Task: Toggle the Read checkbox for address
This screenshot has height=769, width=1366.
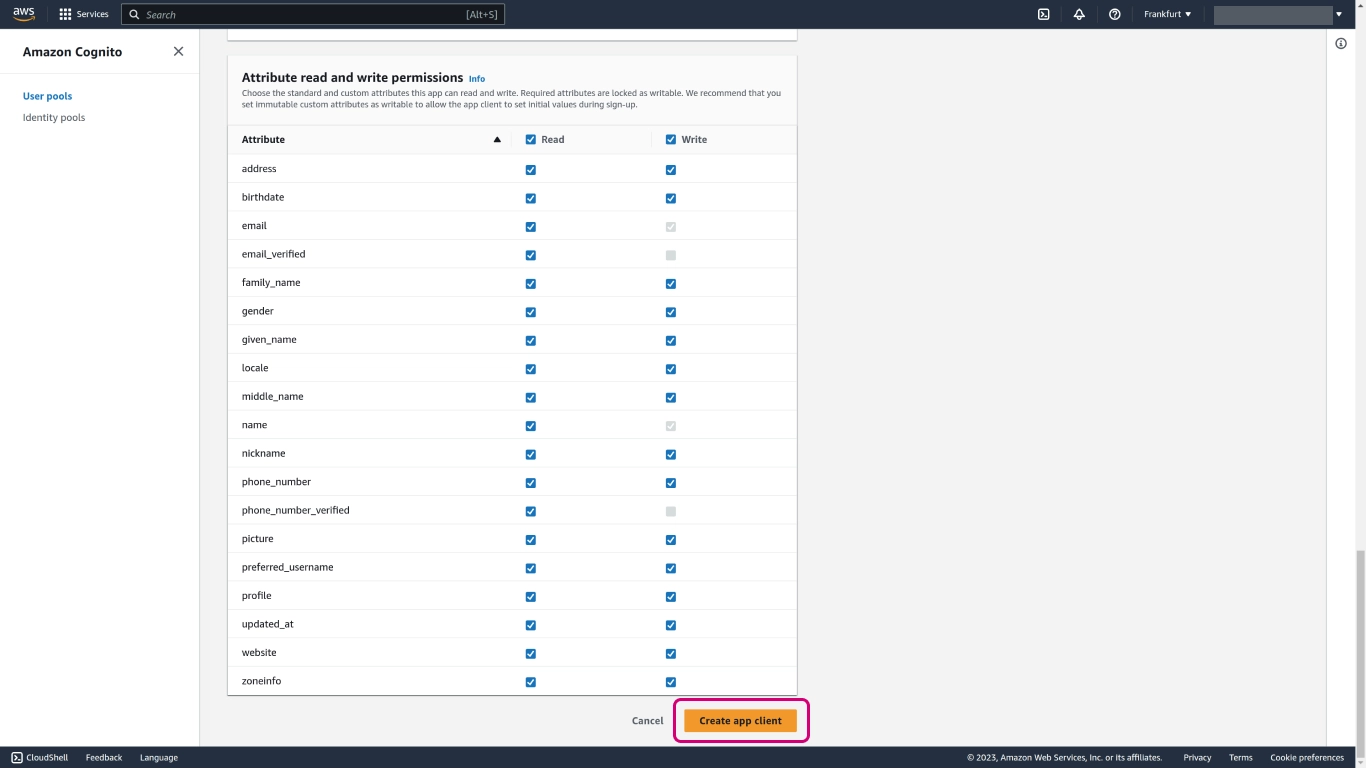Action: click(531, 170)
